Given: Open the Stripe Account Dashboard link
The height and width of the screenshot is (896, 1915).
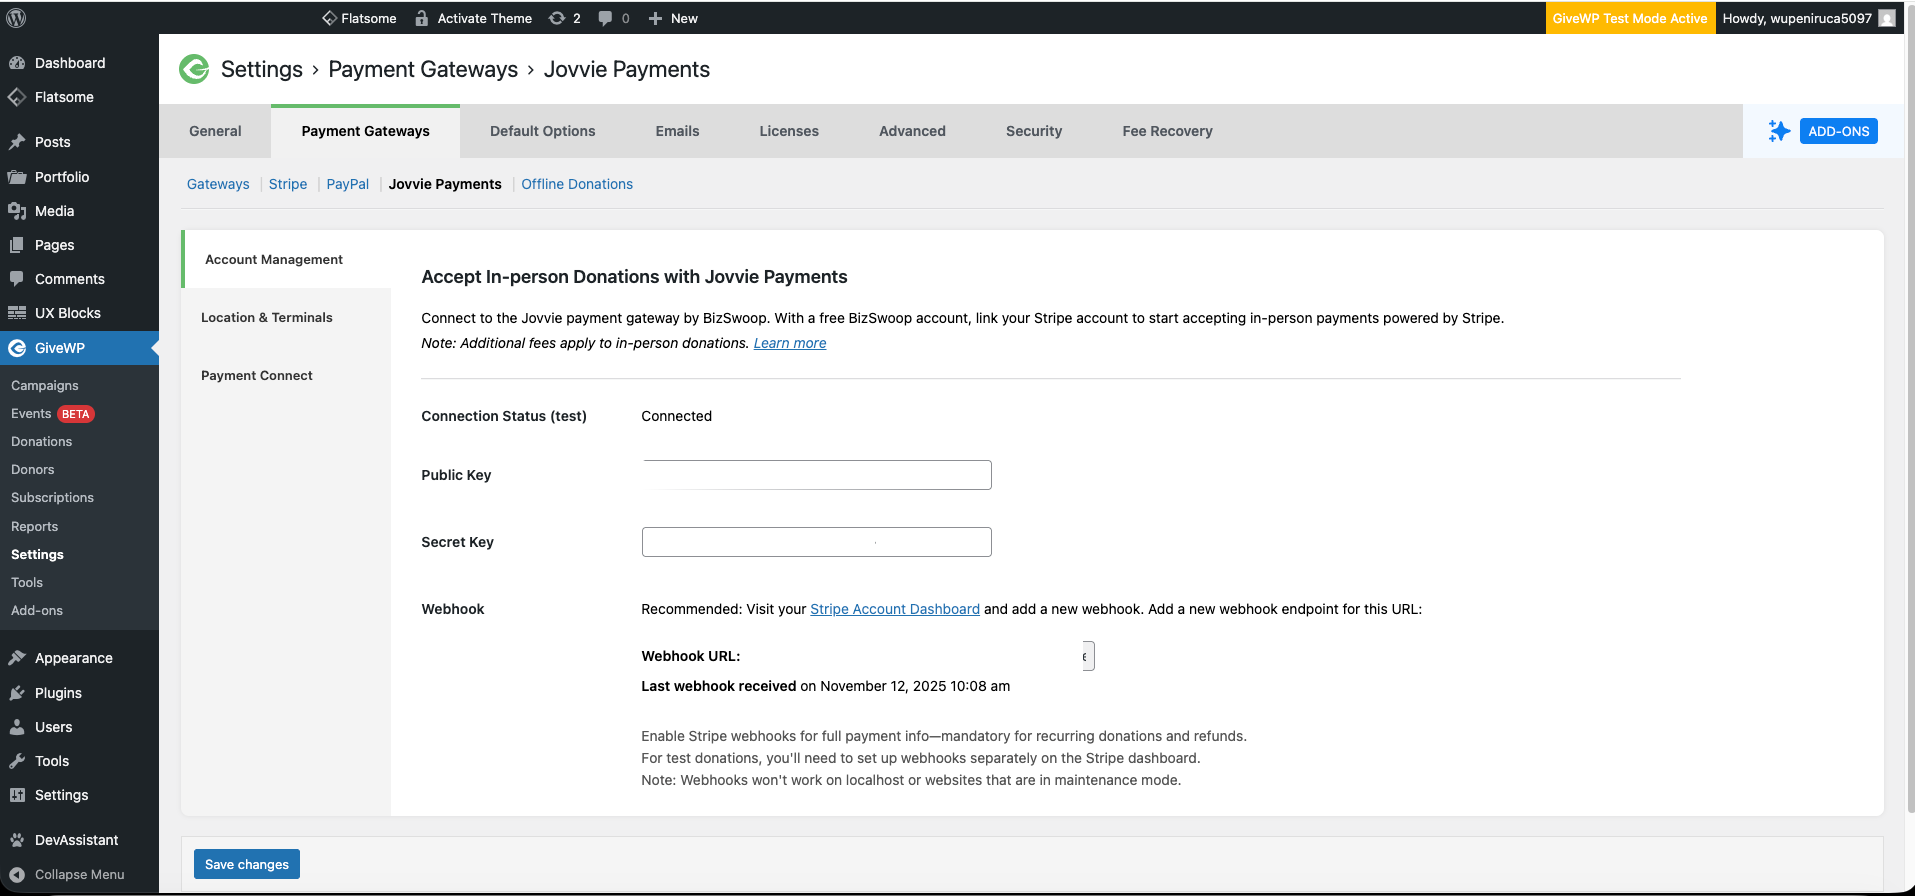Looking at the screenshot, I should pyautogui.click(x=894, y=609).
